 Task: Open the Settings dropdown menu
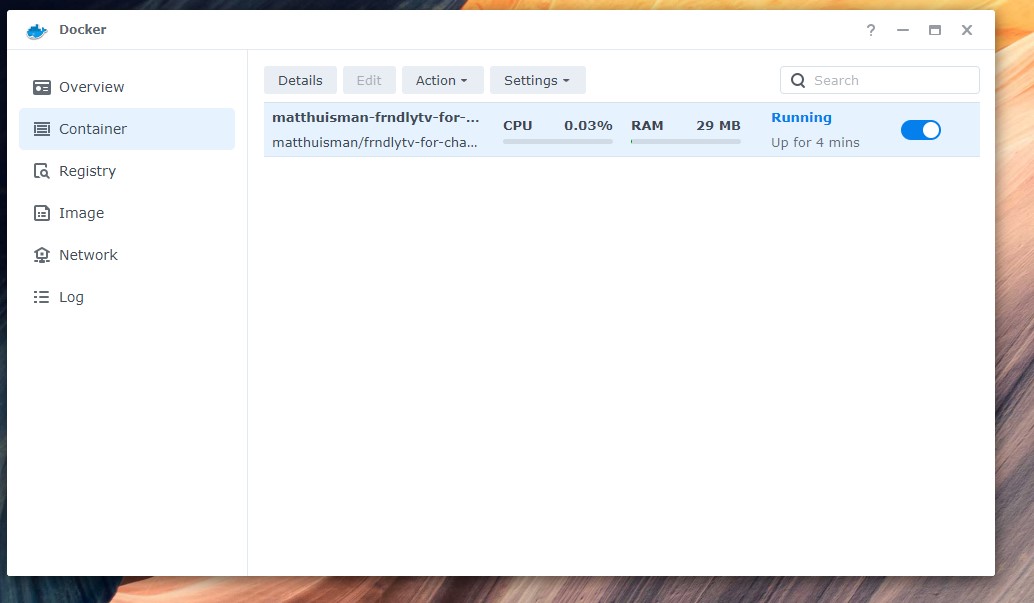point(537,80)
